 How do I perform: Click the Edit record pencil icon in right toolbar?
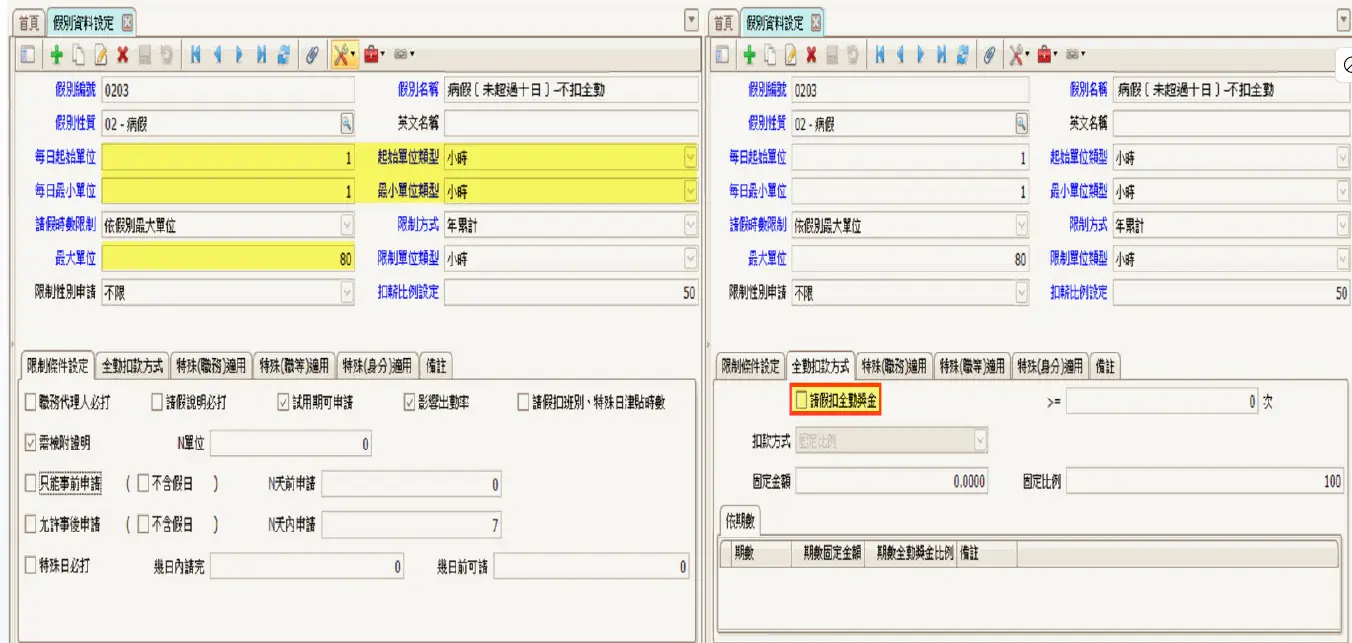pyautogui.click(x=790, y=55)
